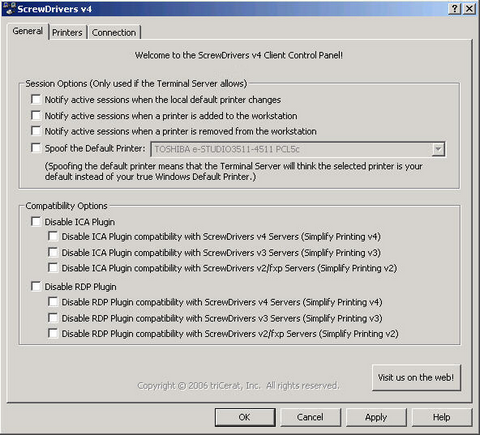Toggle notify when a printer is removed
The height and width of the screenshot is (435, 480).
tap(35, 131)
